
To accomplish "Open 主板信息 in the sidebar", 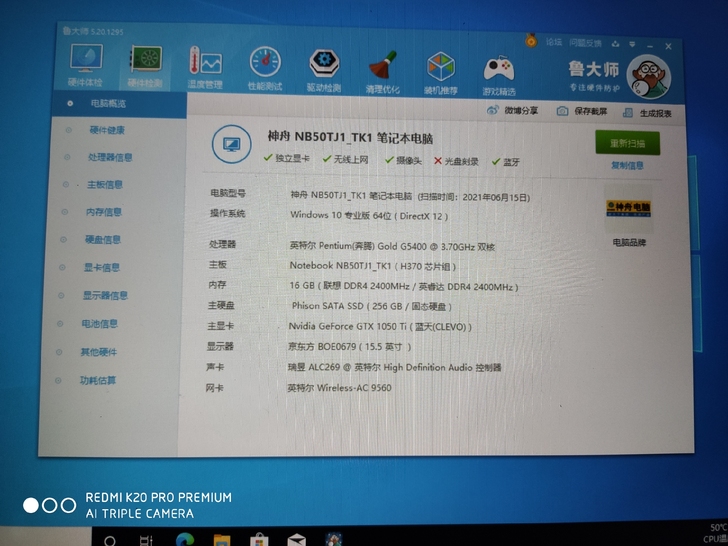I will click(x=105, y=185).
